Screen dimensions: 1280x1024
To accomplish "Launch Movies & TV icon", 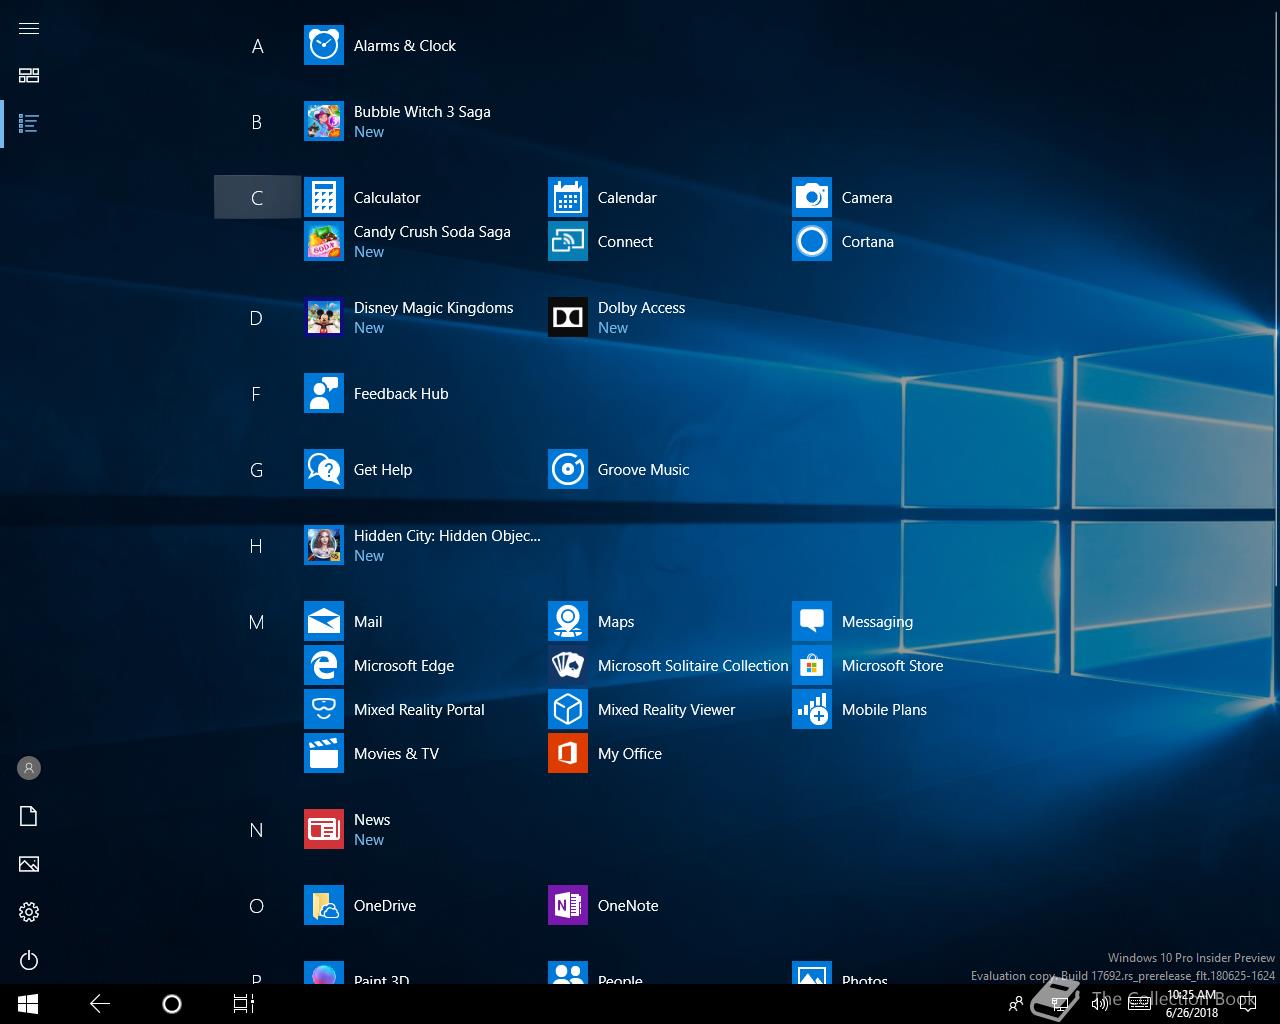I will pyautogui.click(x=324, y=754).
